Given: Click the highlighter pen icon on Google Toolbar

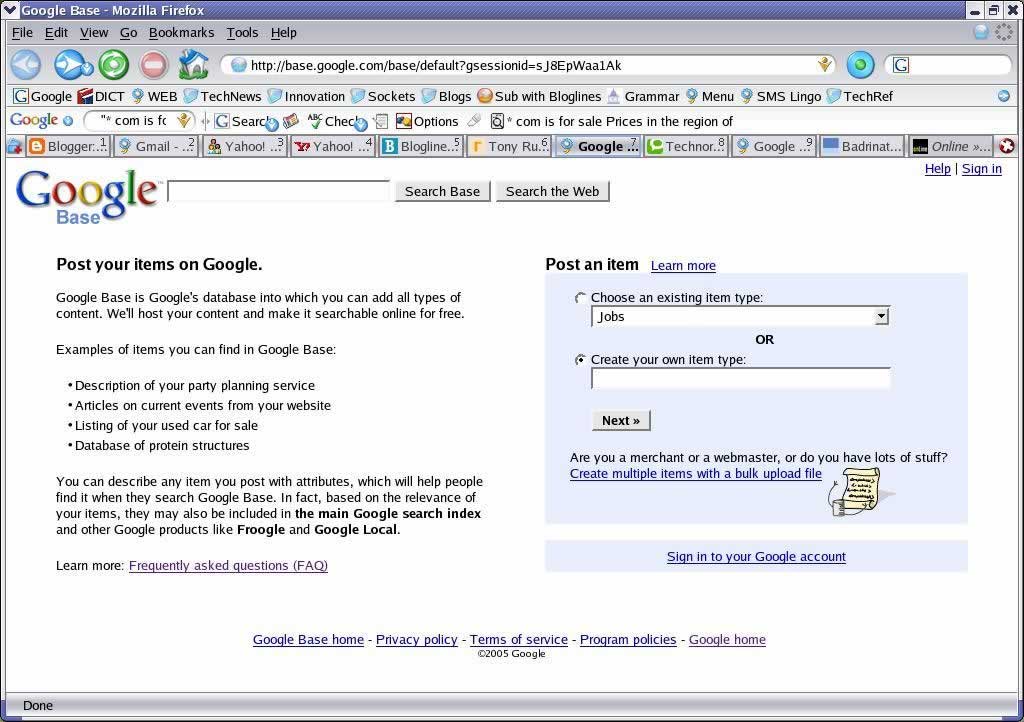Looking at the screenshot, I should pyautogui.click(x=475, y=121).
